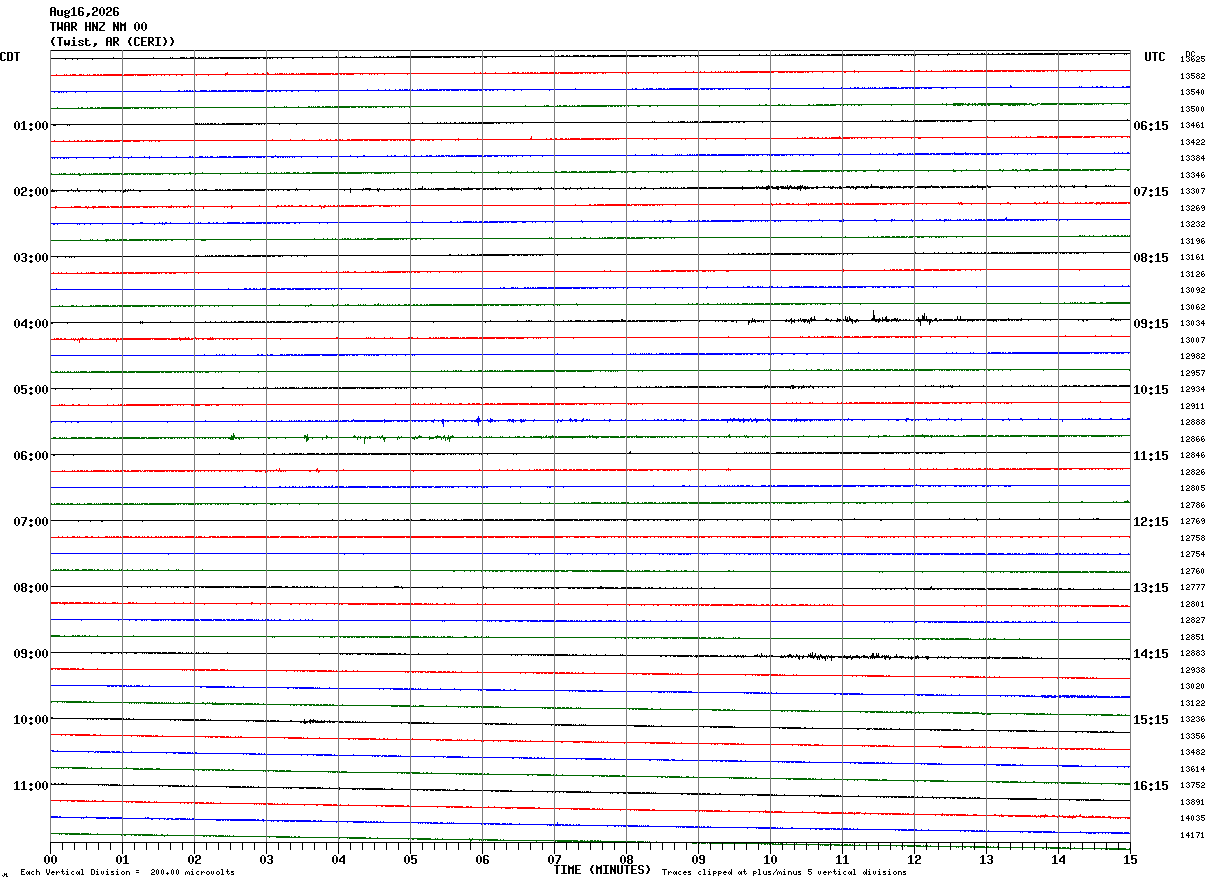Click the 12:15 UTC time label
1210x886 pixels.
pyautogui.click(x=1151, y=522)
